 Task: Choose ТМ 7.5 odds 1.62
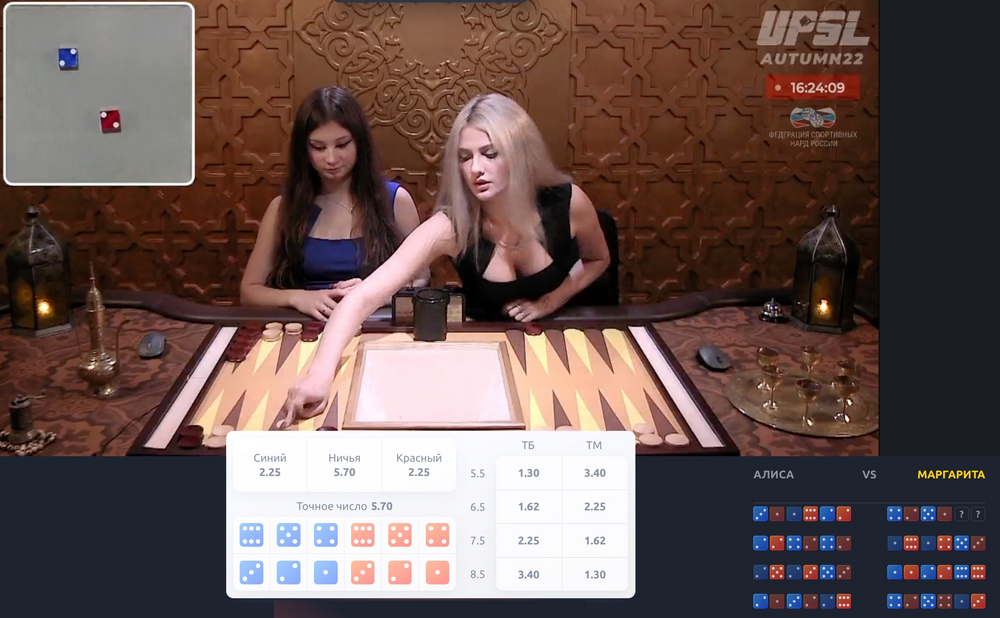coord(595,540)
